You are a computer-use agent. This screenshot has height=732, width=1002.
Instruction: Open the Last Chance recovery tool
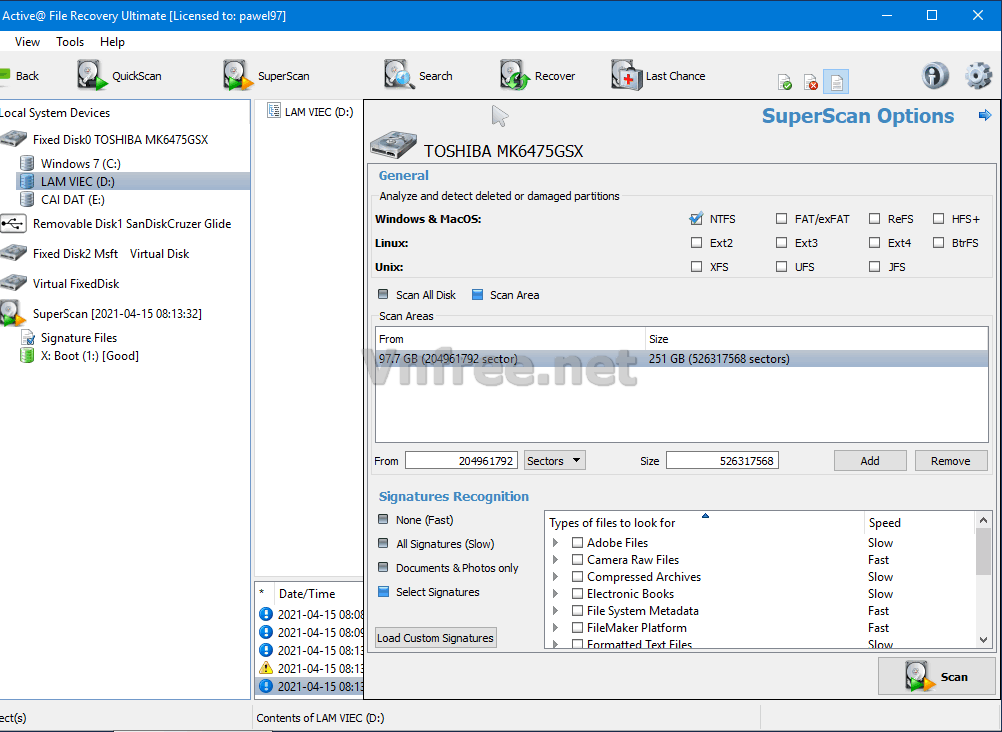click(x=627, y=76)
